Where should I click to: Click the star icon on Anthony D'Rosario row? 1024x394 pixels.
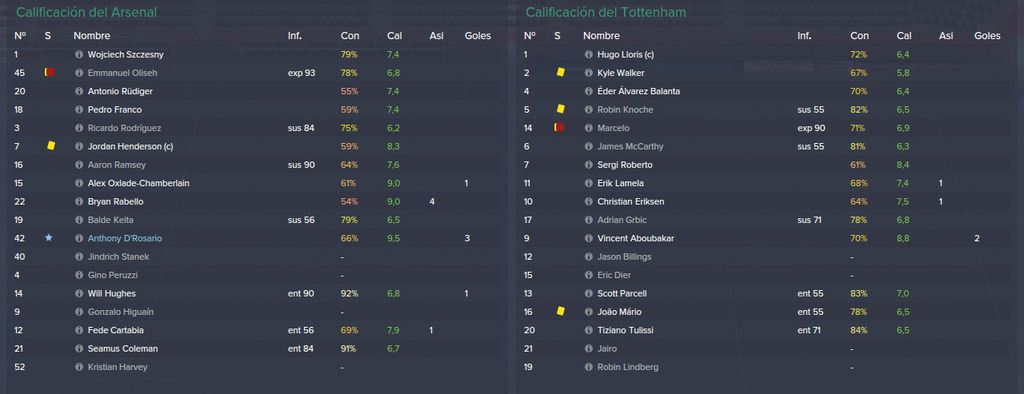pos(48,238)
